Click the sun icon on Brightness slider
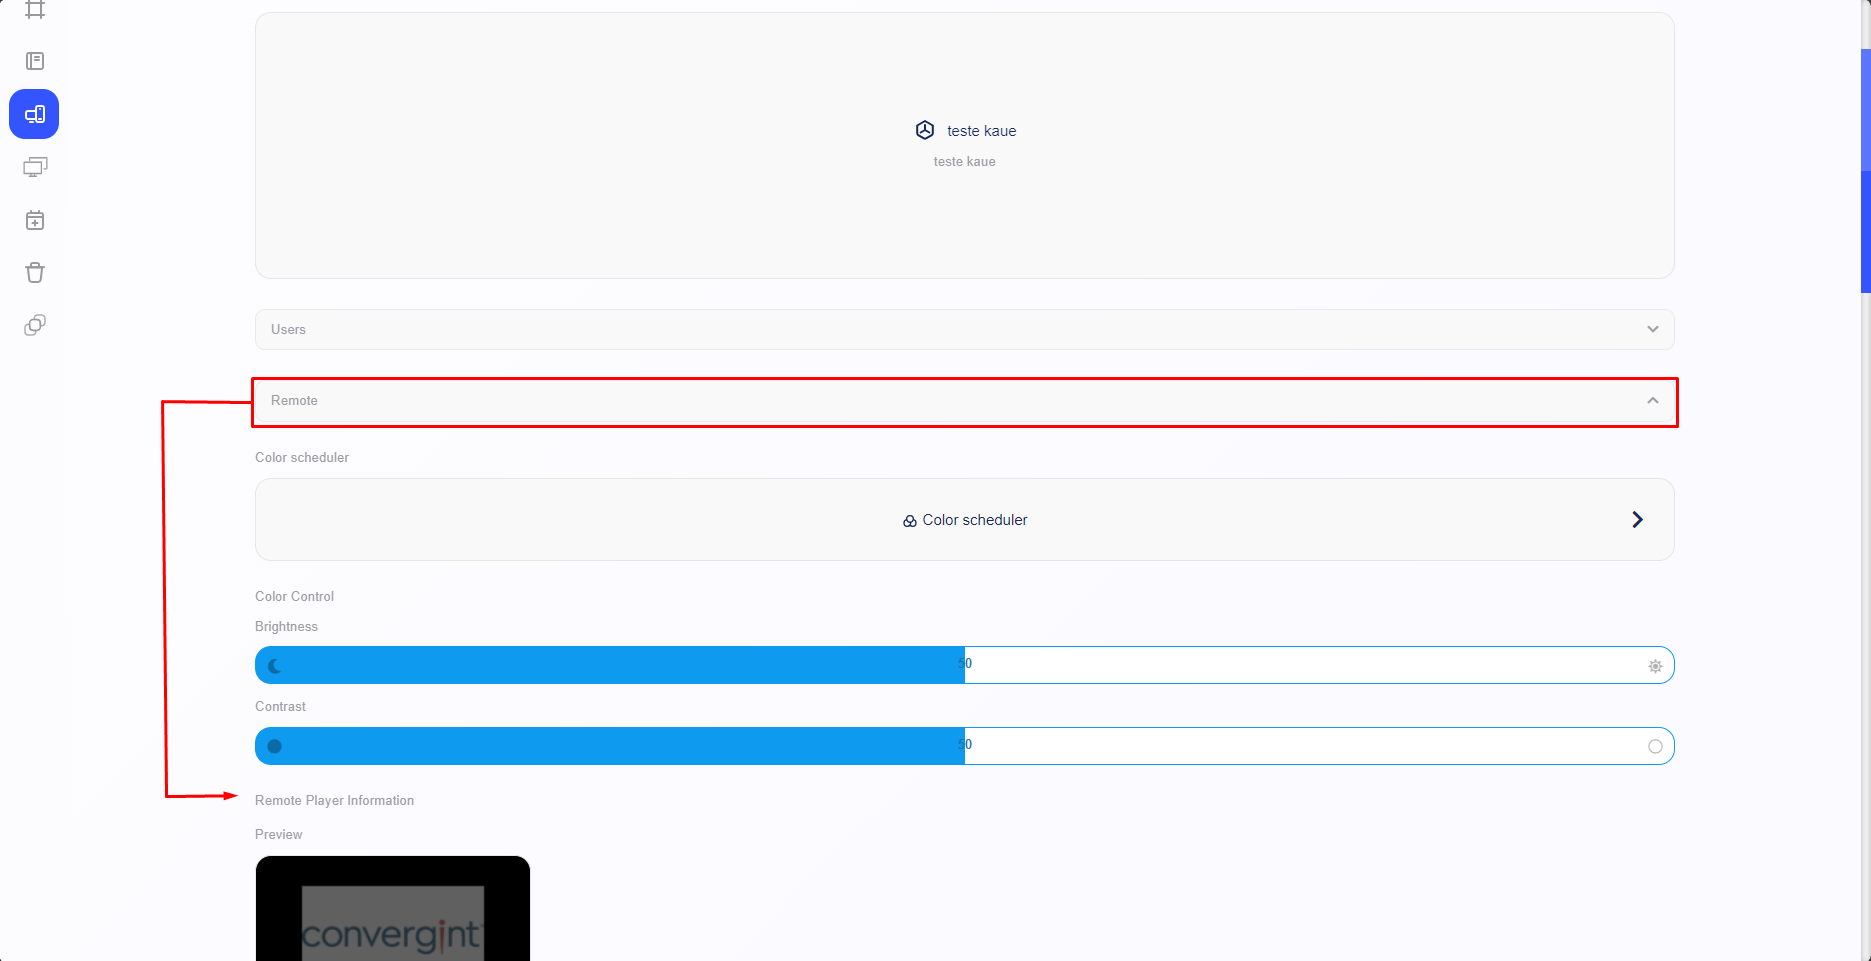This screenshot has width=1871, height=961. point(1655,666)
